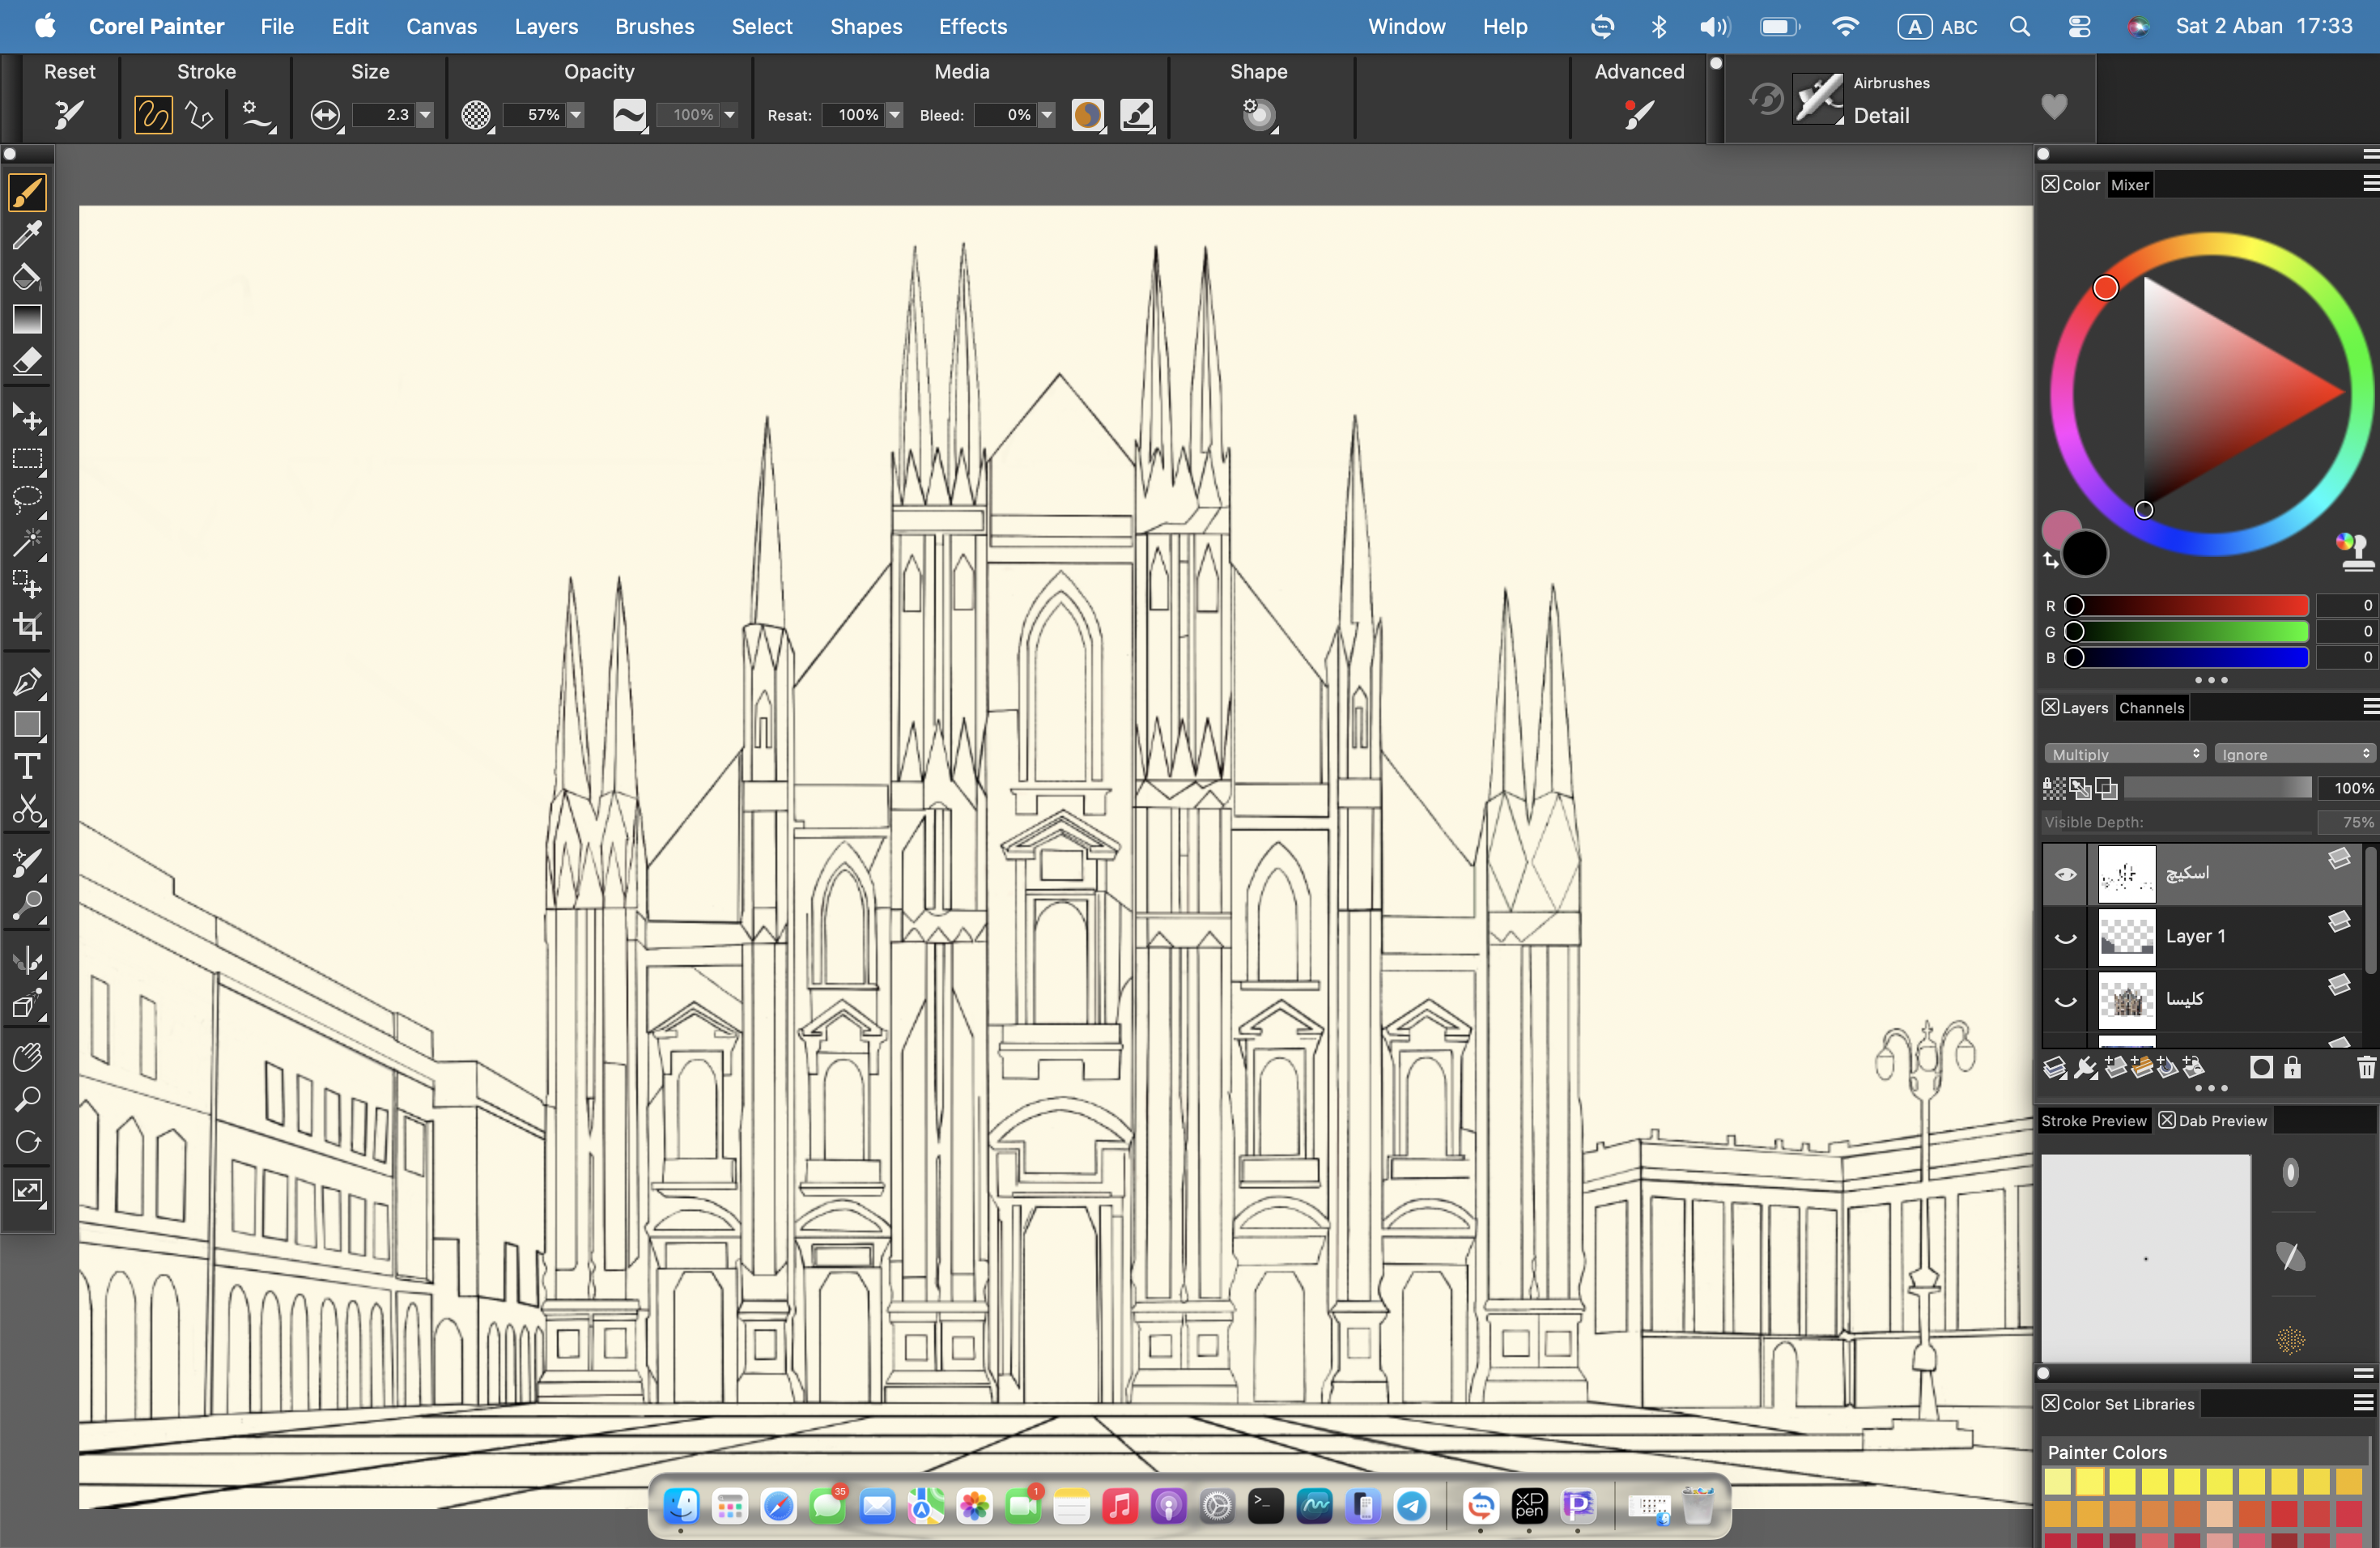The height and width of the screenshot is (1548, 2380).
Task: Click the Reset brush tool icon
Action: (x=69, y=115)
